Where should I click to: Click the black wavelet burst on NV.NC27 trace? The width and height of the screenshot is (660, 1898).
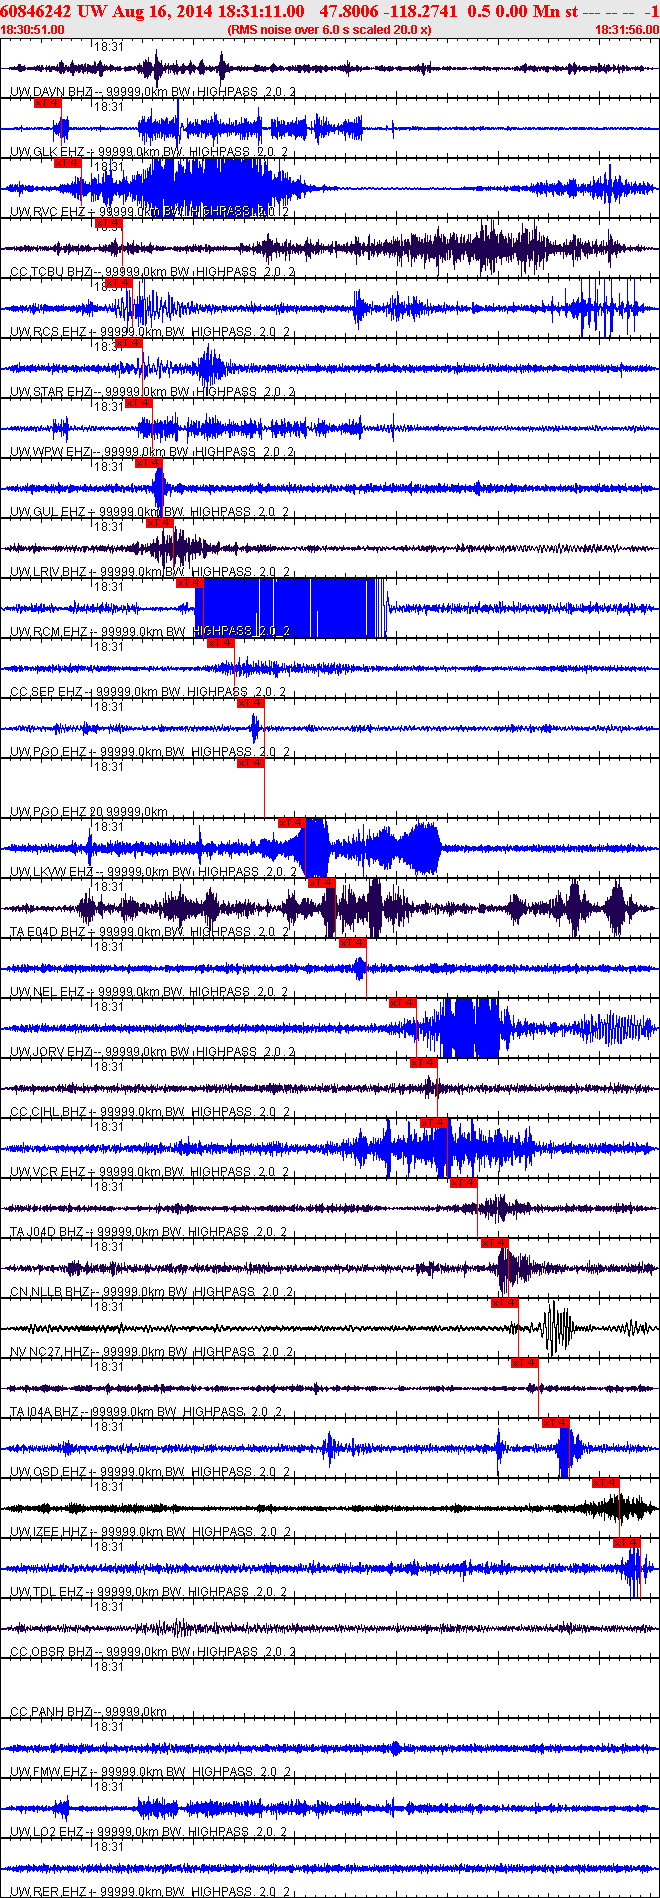pos(557,1328)
